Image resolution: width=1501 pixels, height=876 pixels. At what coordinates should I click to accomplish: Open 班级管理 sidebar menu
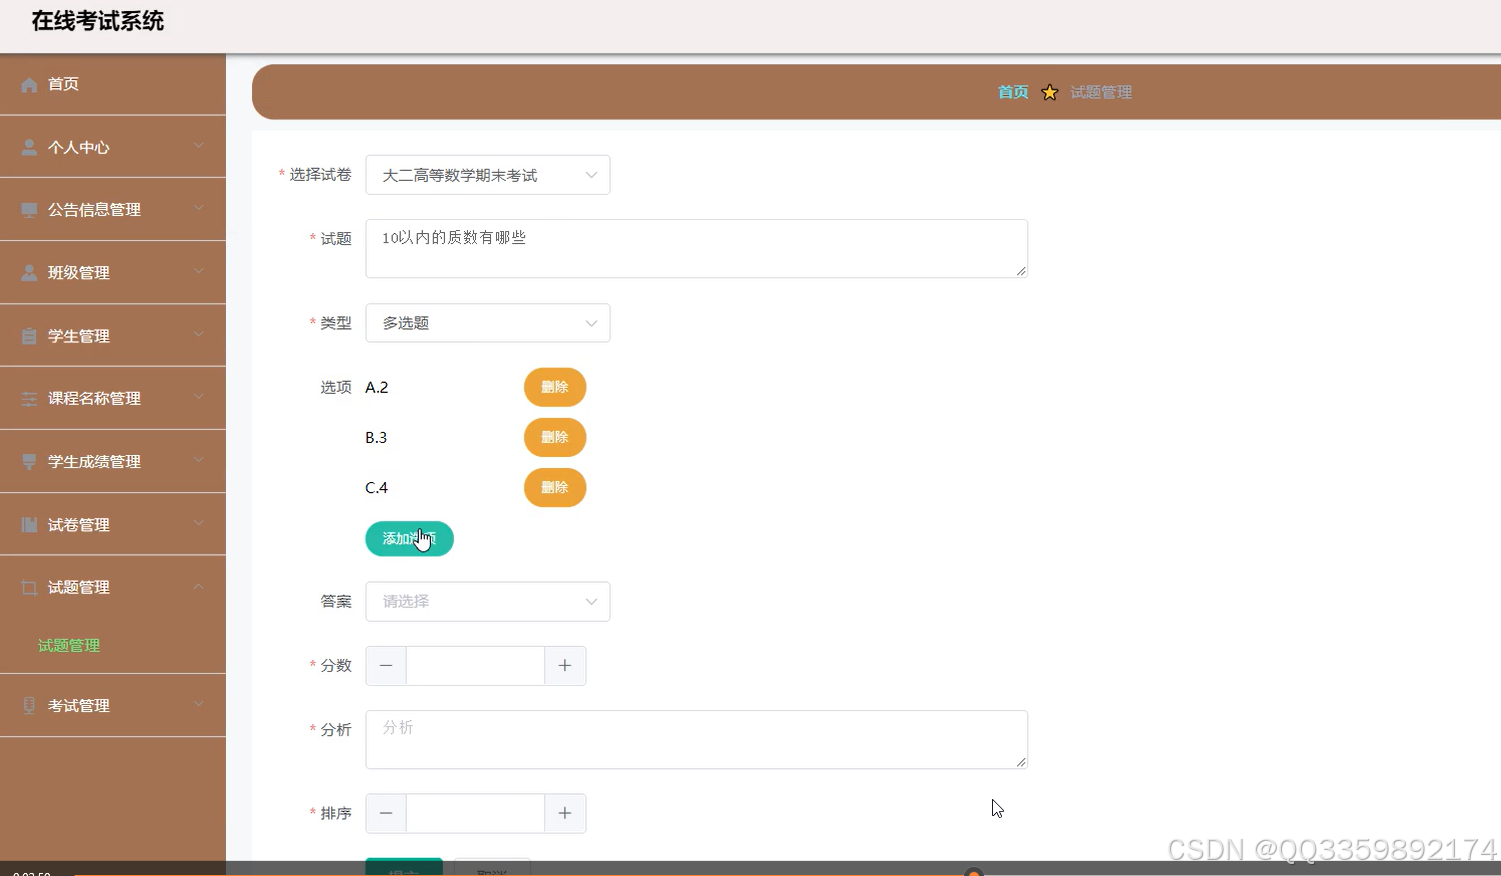coord(113,273)
